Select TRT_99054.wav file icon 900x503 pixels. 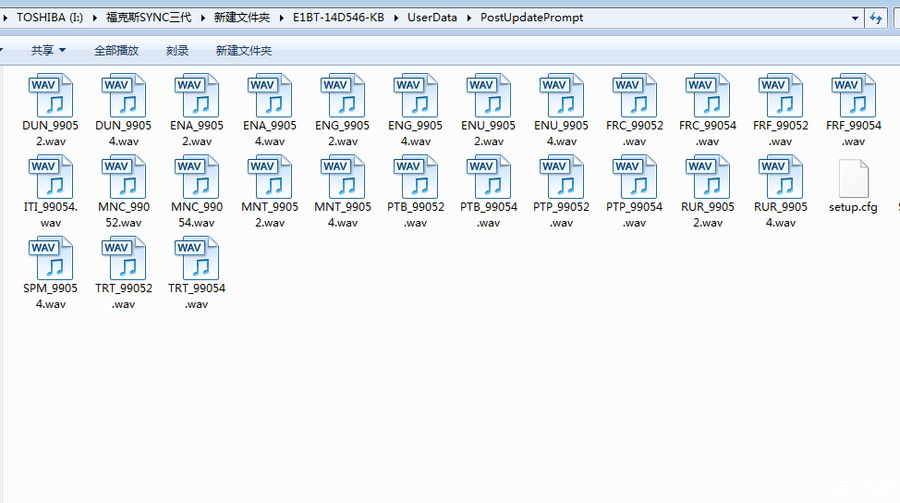coord(196,258)
